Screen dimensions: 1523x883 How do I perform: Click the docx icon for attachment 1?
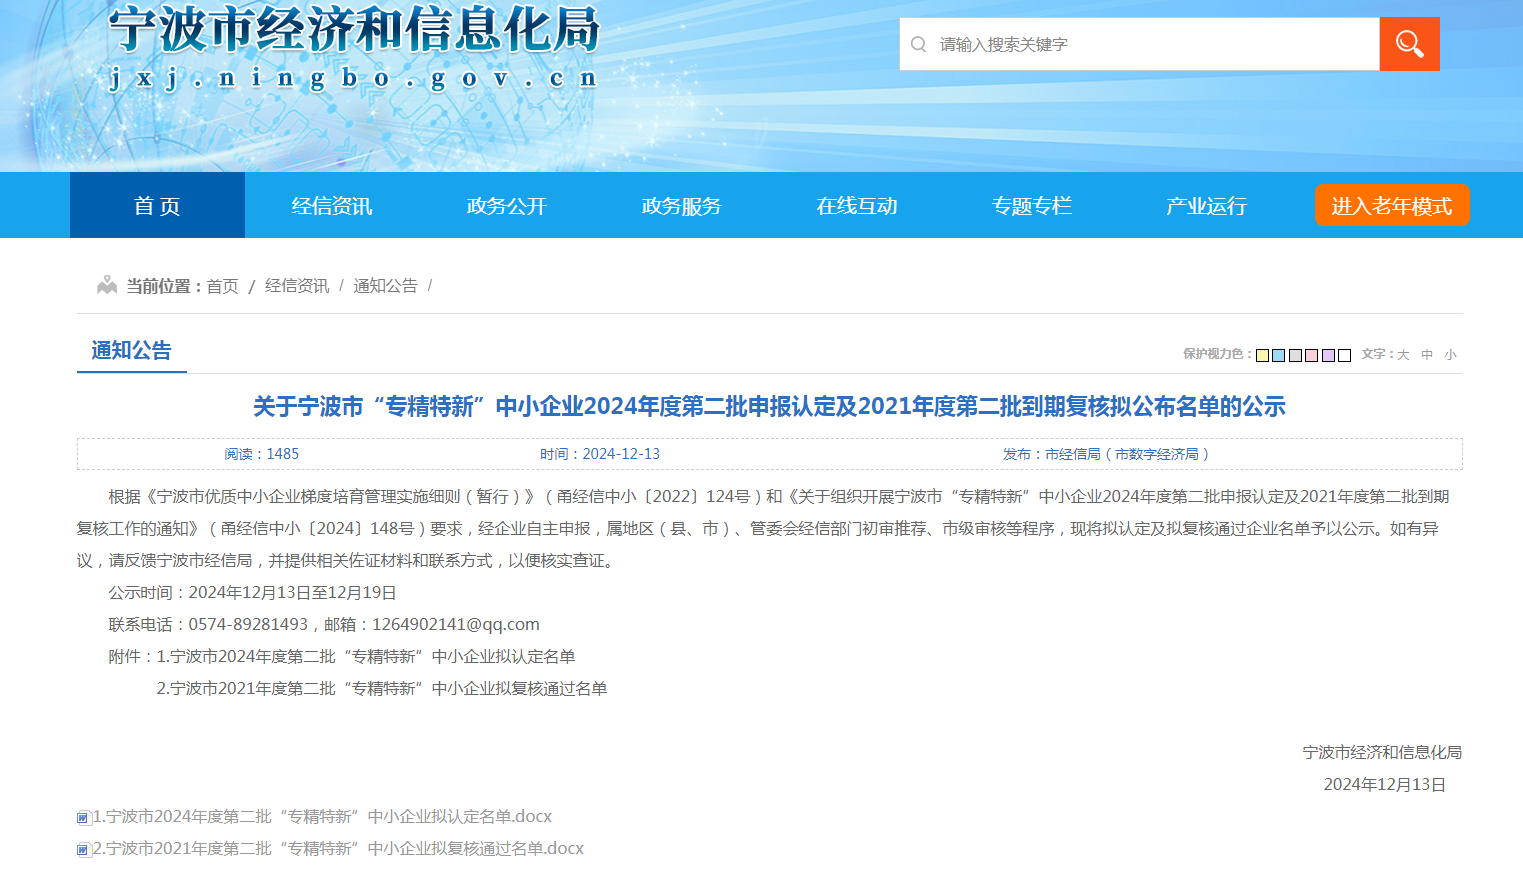pyautogui.click(x=84, y=818)
